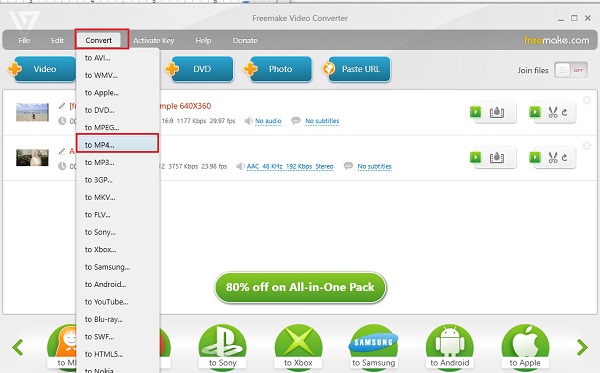Open the Help menu
Viewport: 600px width, 373px height.
coord(203,40)
